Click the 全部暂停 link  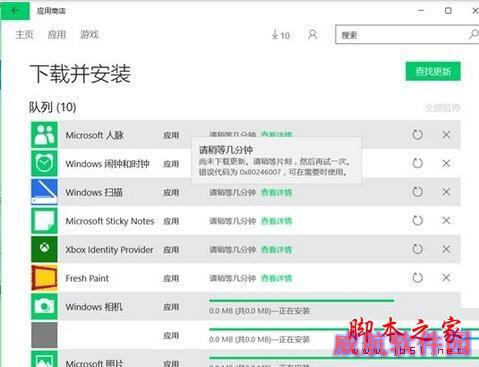click(442, 108)
